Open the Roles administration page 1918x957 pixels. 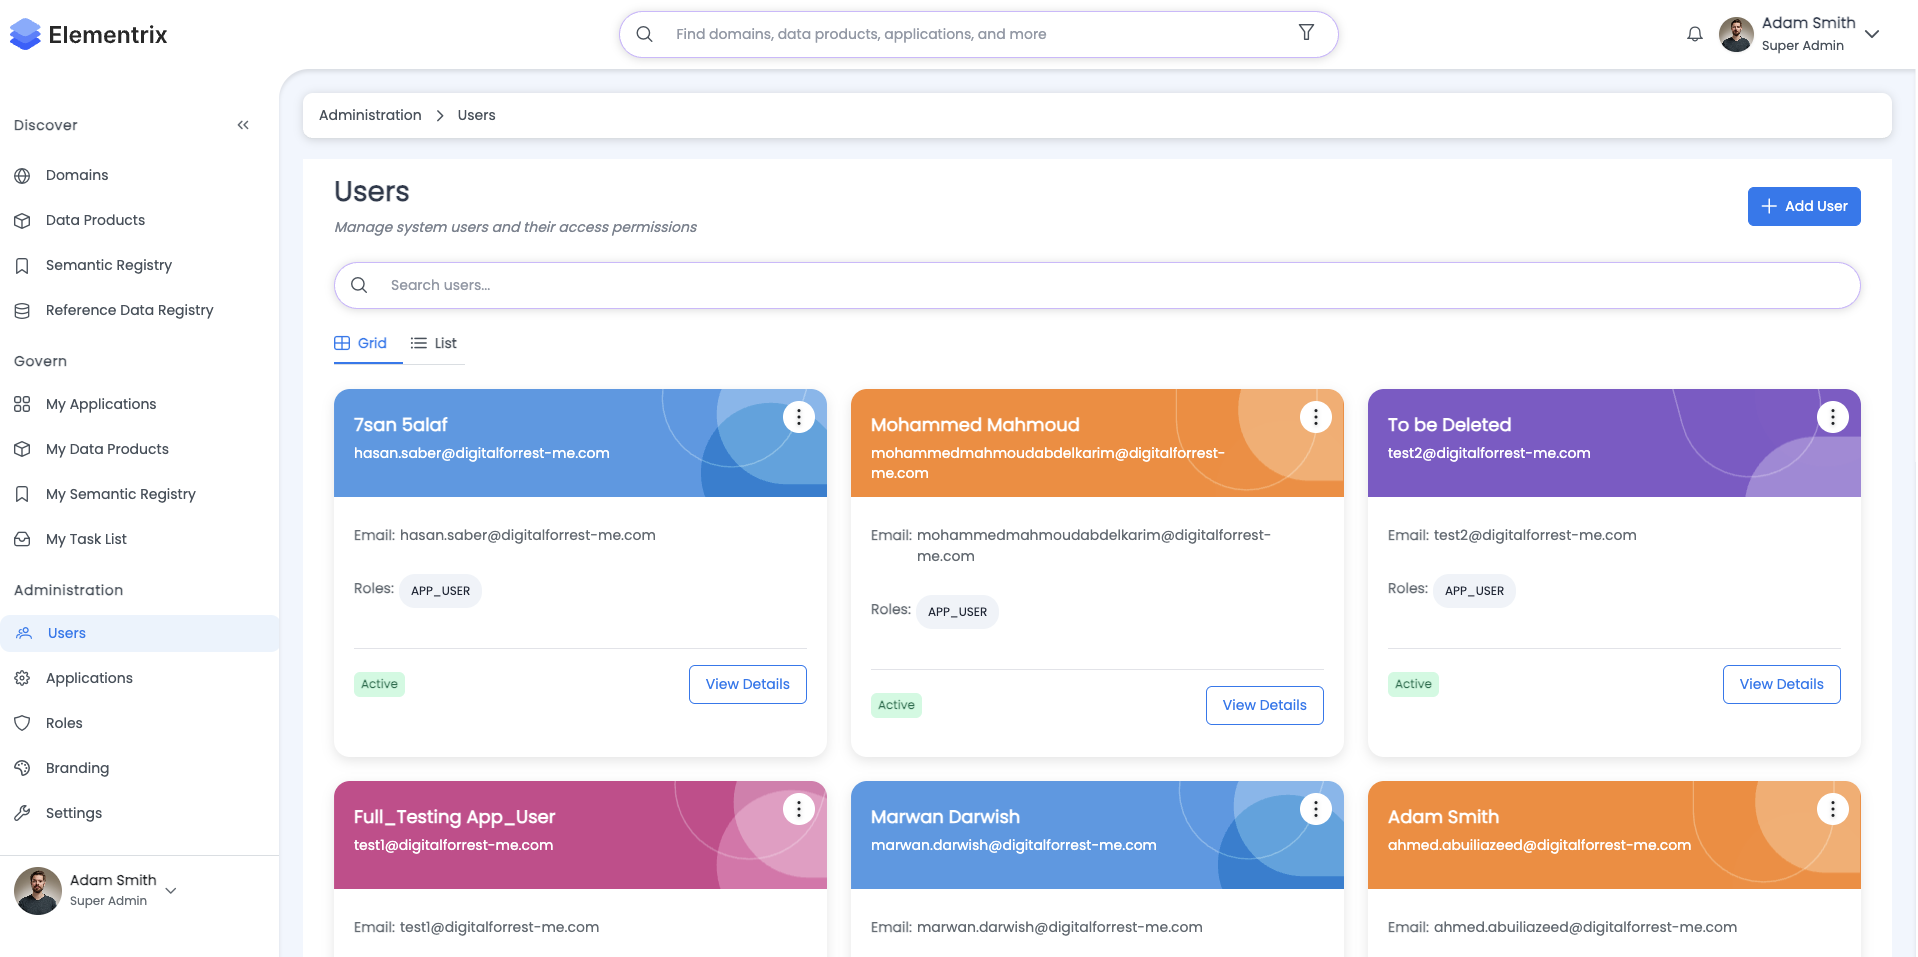pos(64,723)
